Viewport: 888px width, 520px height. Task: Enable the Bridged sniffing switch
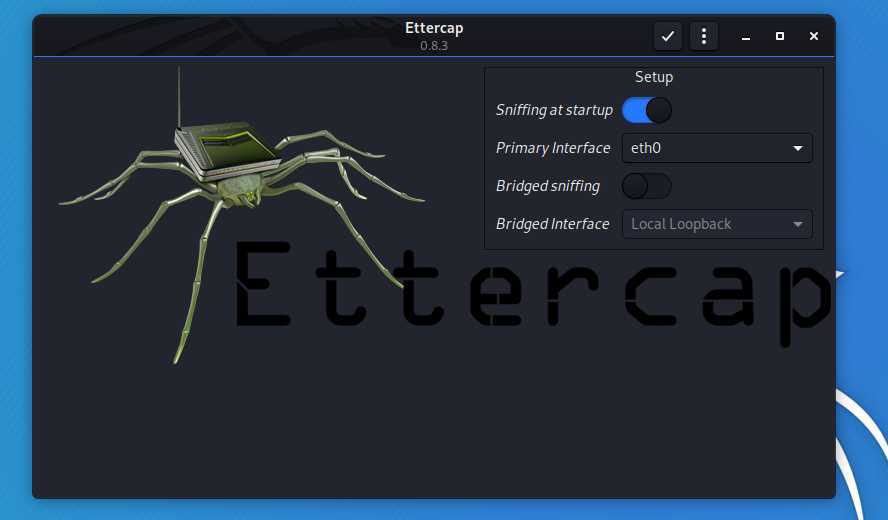click(x=647, y=186)
